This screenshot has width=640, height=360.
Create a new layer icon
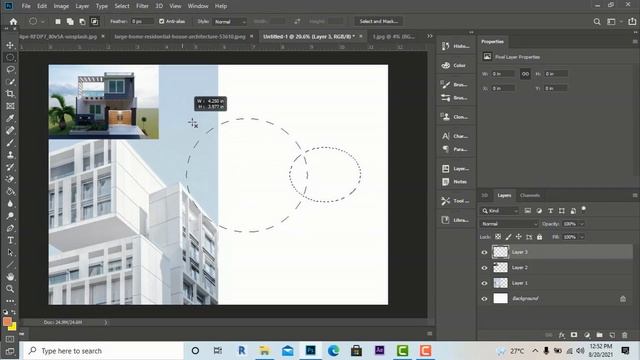[x=612, y=335]
